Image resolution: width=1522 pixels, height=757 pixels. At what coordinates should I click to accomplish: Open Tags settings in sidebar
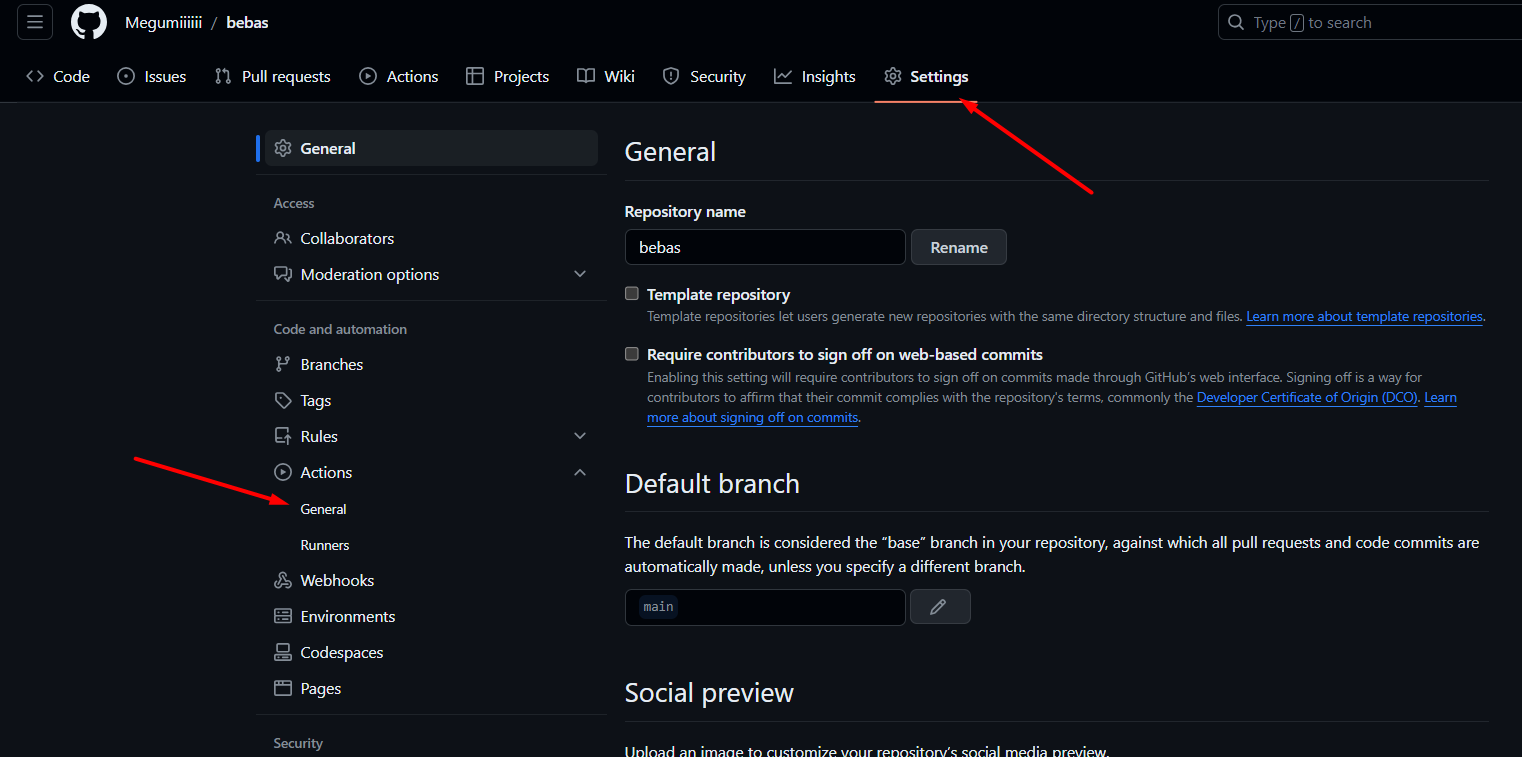(x=315, y=401)
